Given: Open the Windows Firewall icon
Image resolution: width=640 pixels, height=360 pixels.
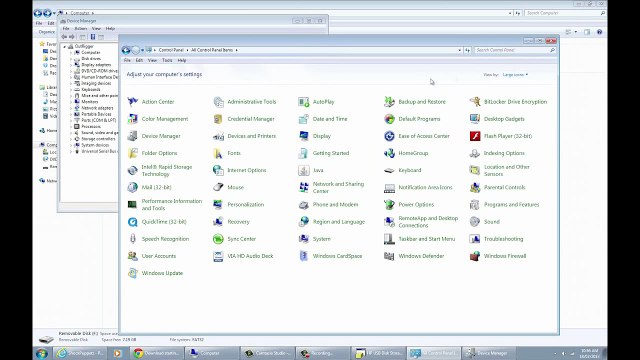Looking at the screenshot, I should 475,256.
